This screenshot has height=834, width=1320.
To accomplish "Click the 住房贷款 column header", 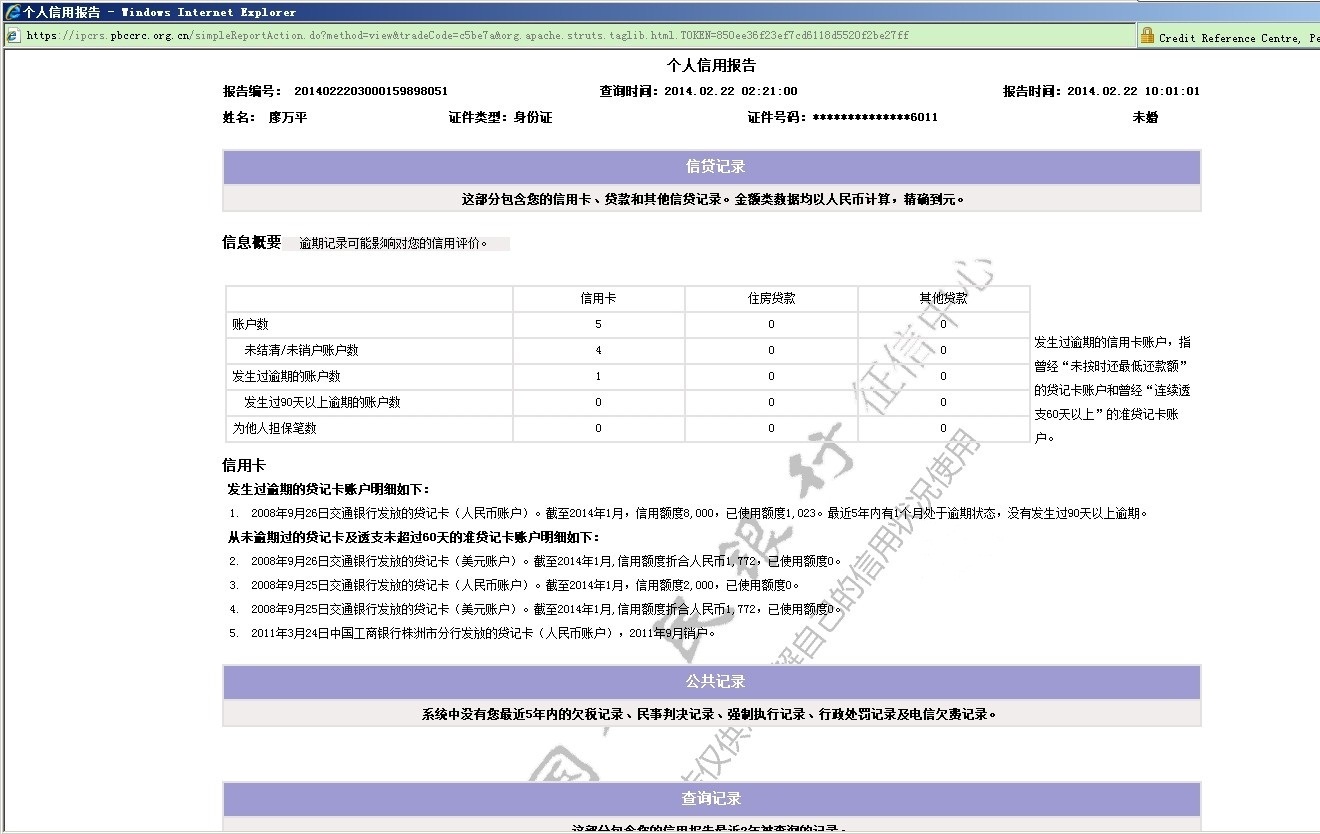I will (771, 298).
